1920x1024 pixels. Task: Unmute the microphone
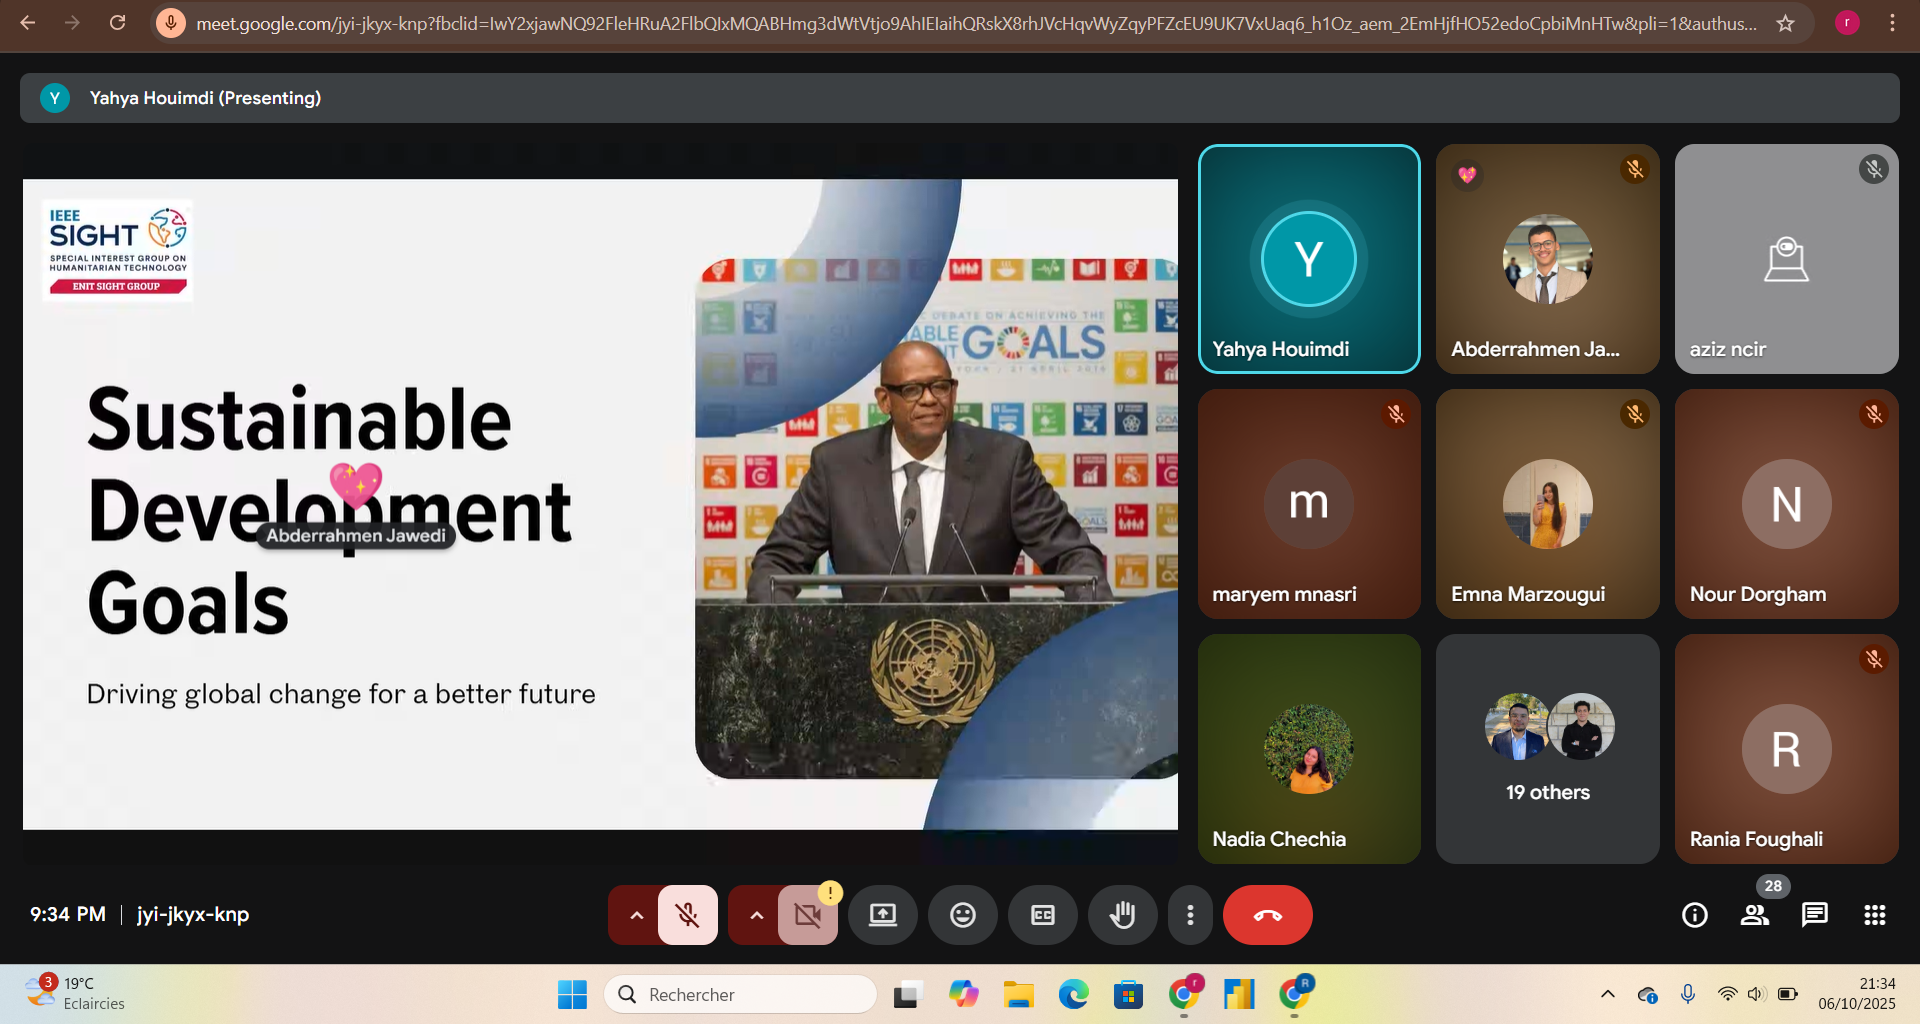click(687, 915)
